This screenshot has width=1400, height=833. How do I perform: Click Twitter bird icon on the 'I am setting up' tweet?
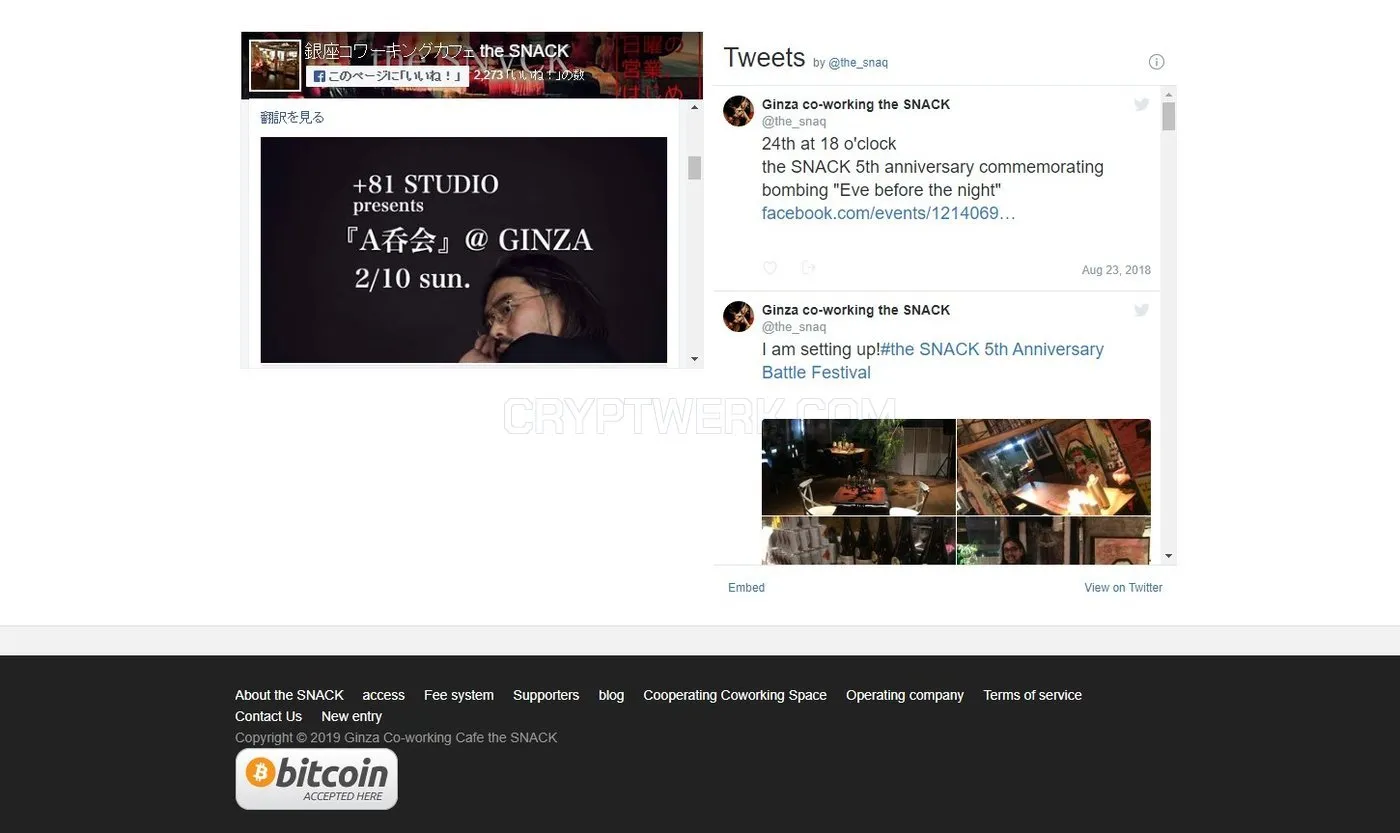(x=1141, y=310)
